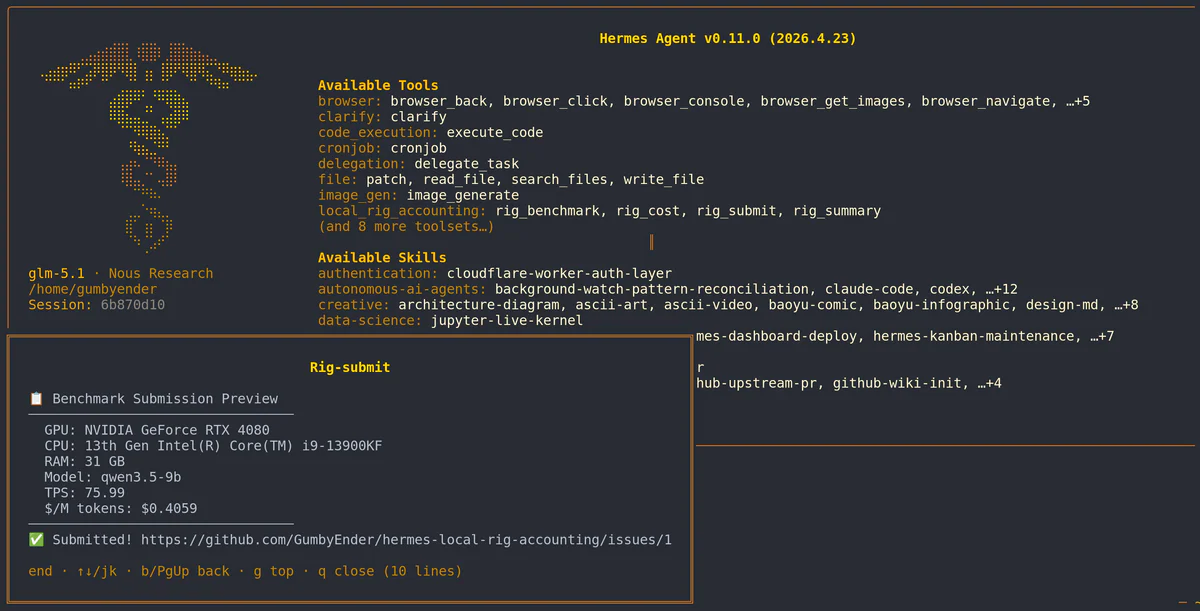Click the green checkmark next to Submitted
This screenshot has width=1200, height=611.
(36, 539)
